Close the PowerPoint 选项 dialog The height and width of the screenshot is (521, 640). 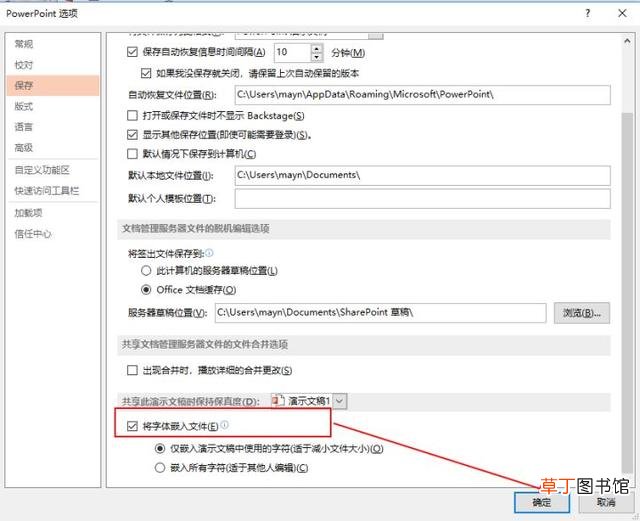click(x=622, y=13)
